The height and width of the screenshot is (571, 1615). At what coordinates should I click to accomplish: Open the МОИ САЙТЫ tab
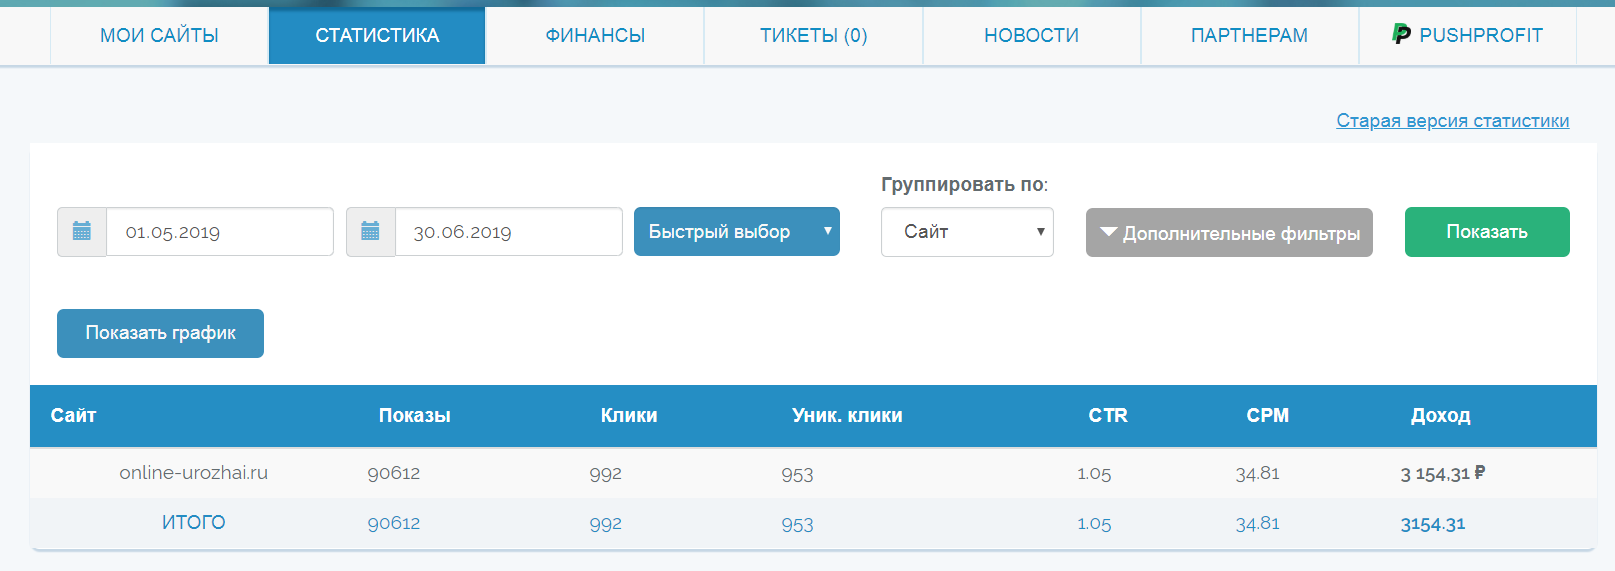pyautogui.click(x=159, y=36)
